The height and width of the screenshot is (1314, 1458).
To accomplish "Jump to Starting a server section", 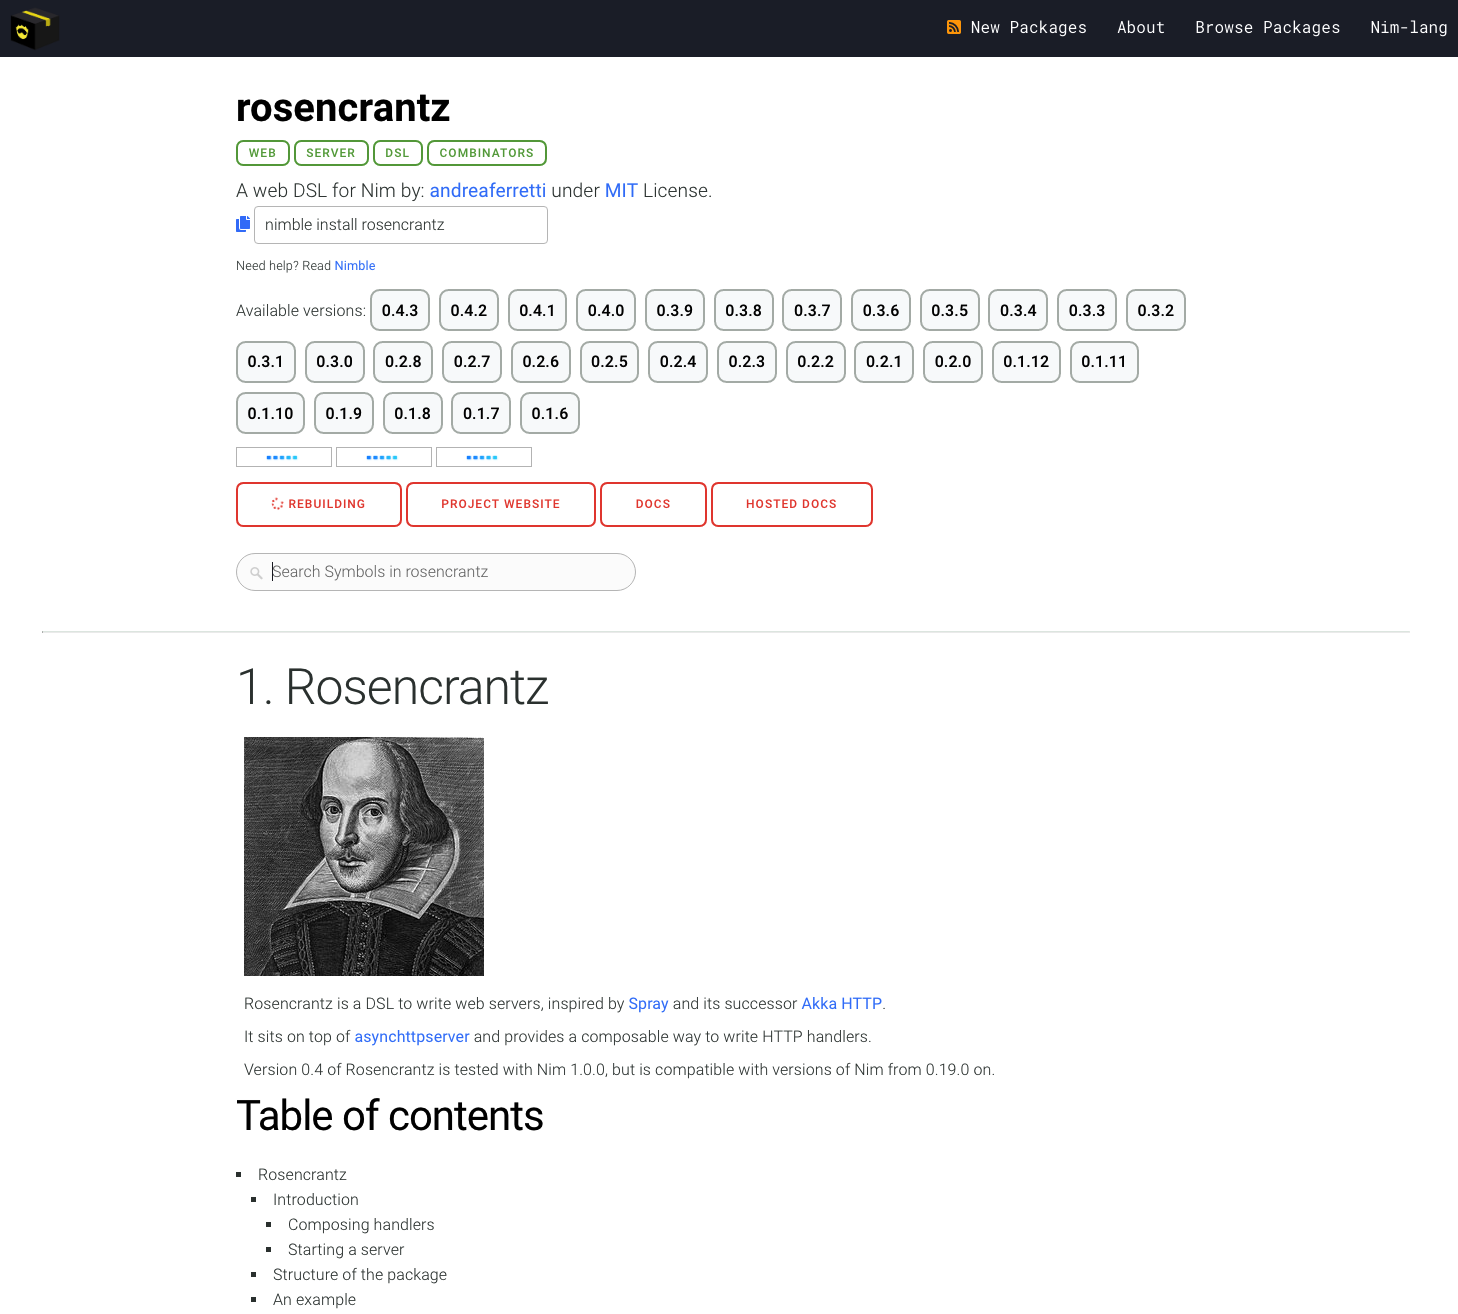I will (346, 1250).
